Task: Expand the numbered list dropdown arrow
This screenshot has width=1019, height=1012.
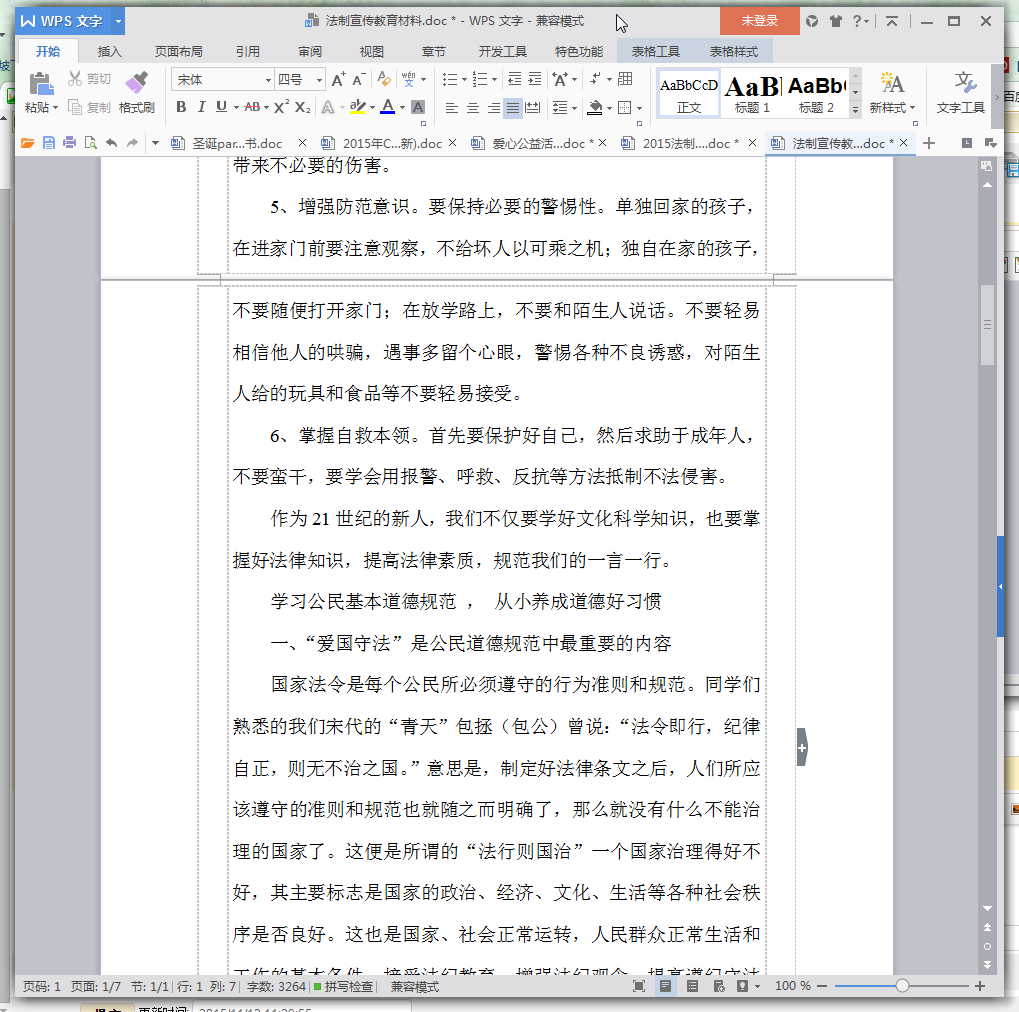Action: tap(495, 80)
